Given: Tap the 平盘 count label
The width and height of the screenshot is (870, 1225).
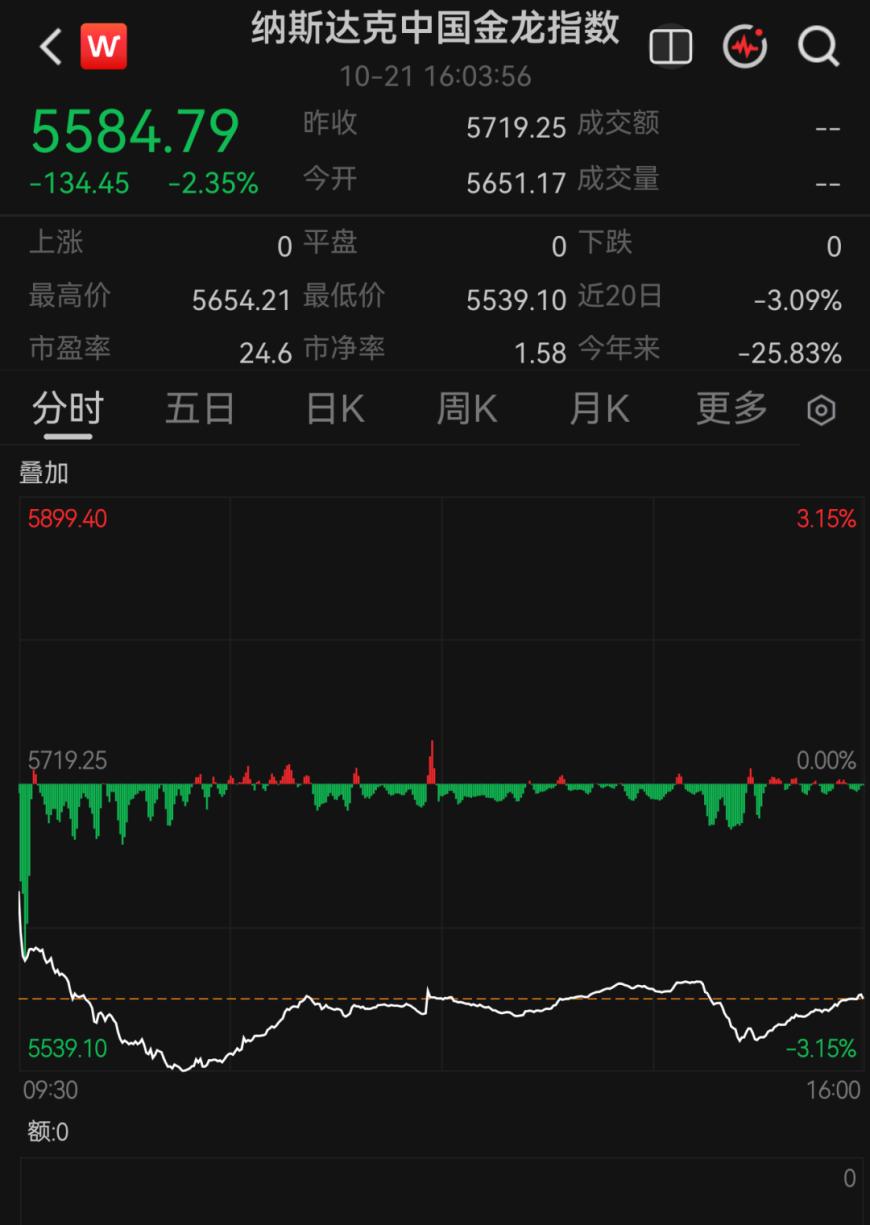Looking at the screenshot, I should pyautogui.click(x=331, y=242).
